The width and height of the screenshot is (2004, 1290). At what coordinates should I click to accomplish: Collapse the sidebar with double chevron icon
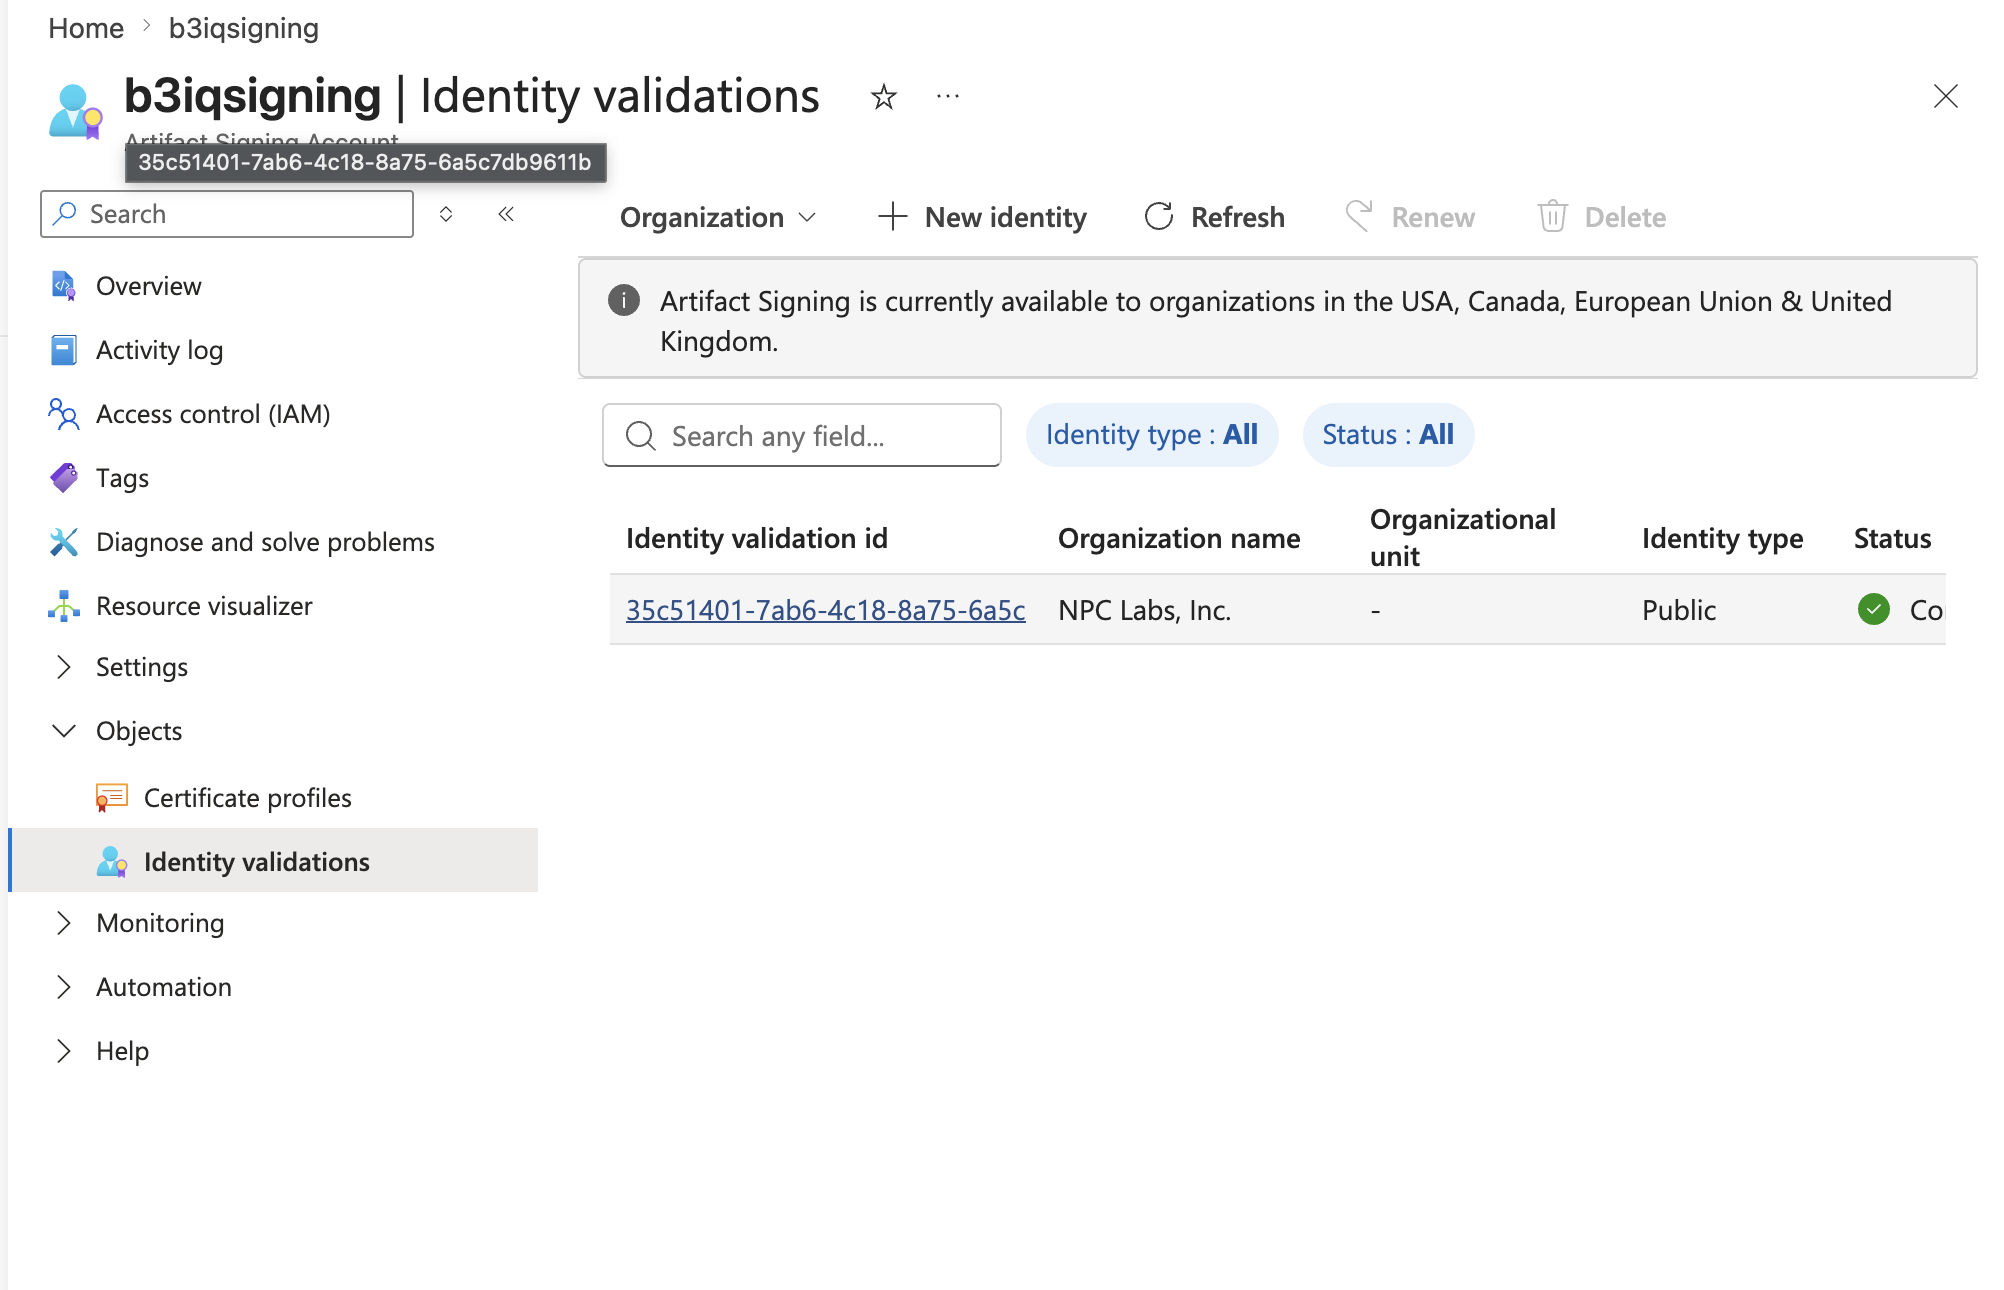(506, 214)
